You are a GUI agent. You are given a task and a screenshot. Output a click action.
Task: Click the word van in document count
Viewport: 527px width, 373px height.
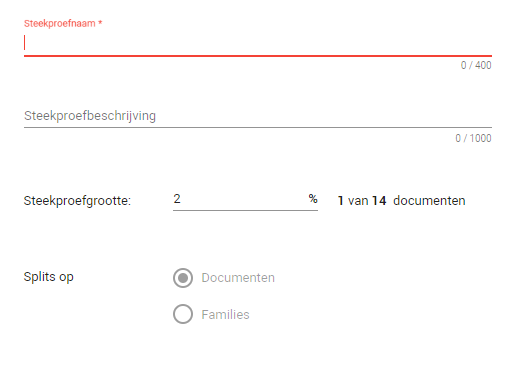358,201
